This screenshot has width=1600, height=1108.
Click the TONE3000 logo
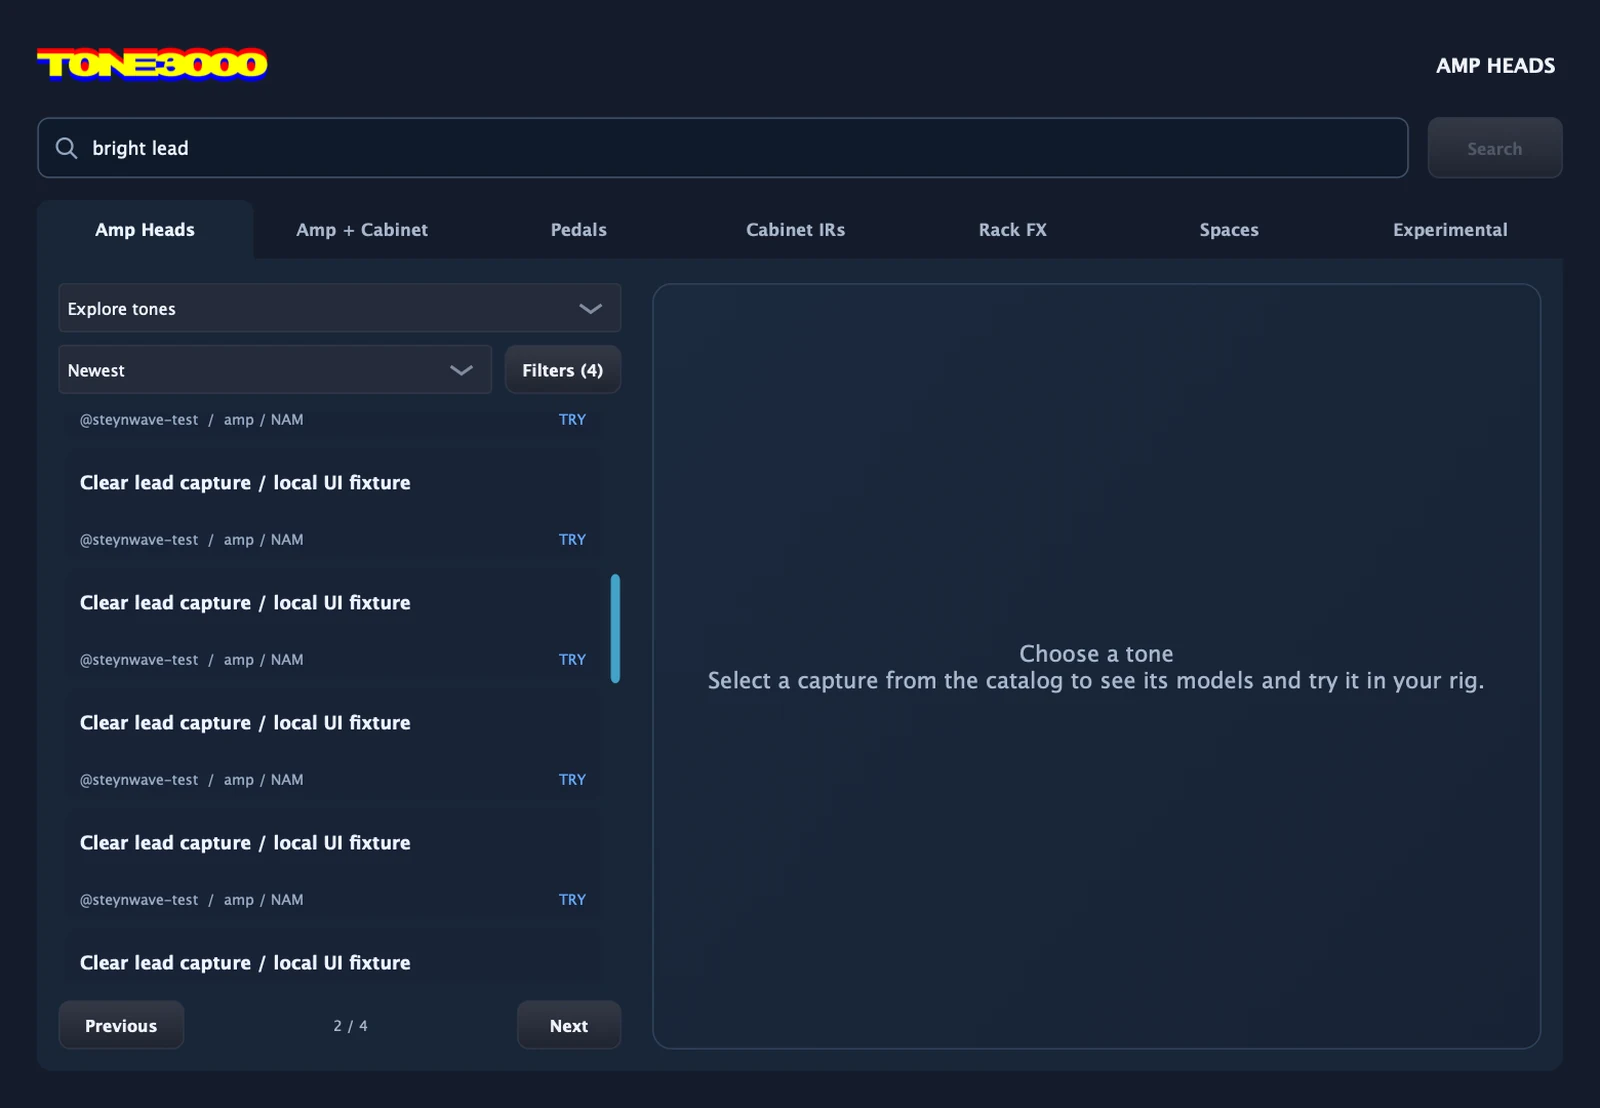tap(152, 64)
